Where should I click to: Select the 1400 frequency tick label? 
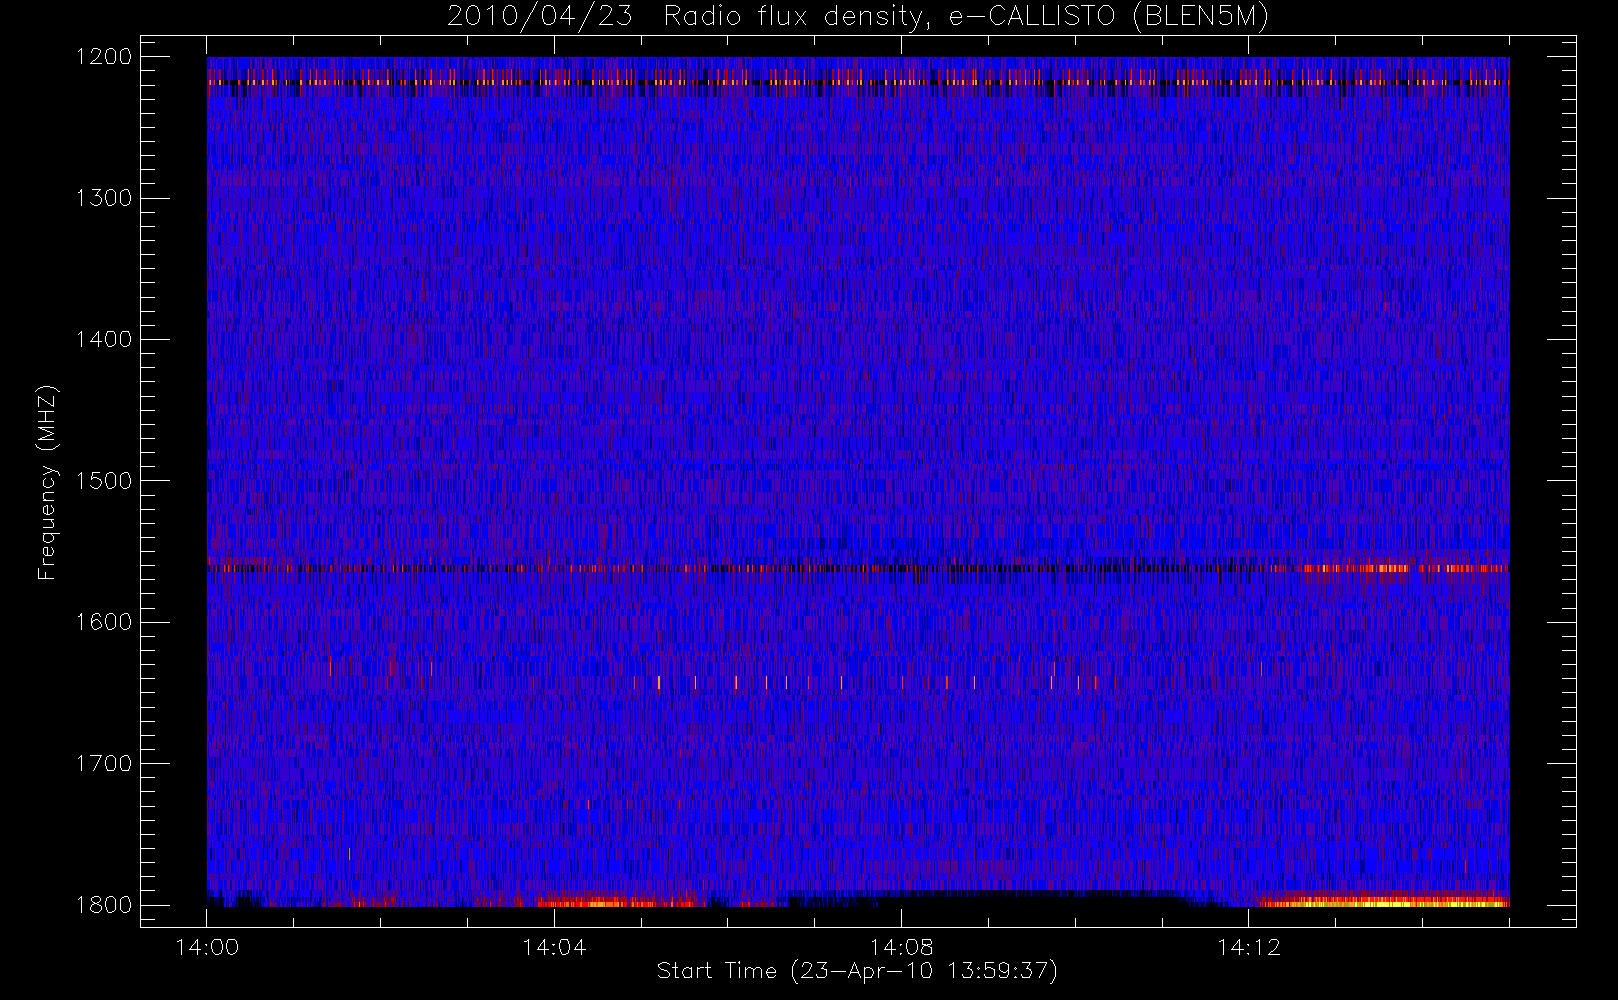tap(104, 339)
